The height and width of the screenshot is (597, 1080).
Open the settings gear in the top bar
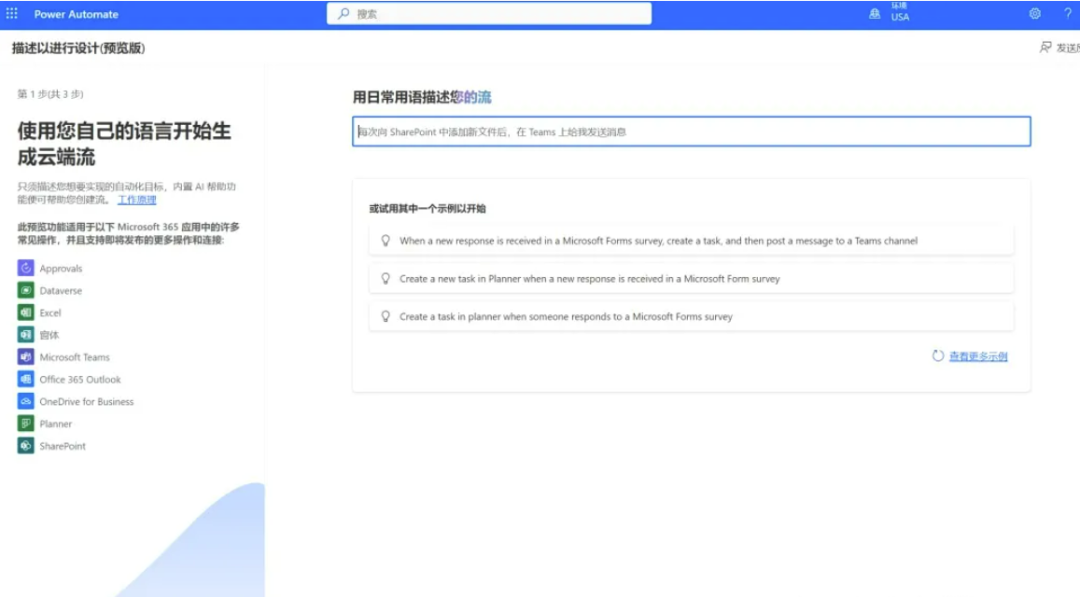click(1037, 13)
